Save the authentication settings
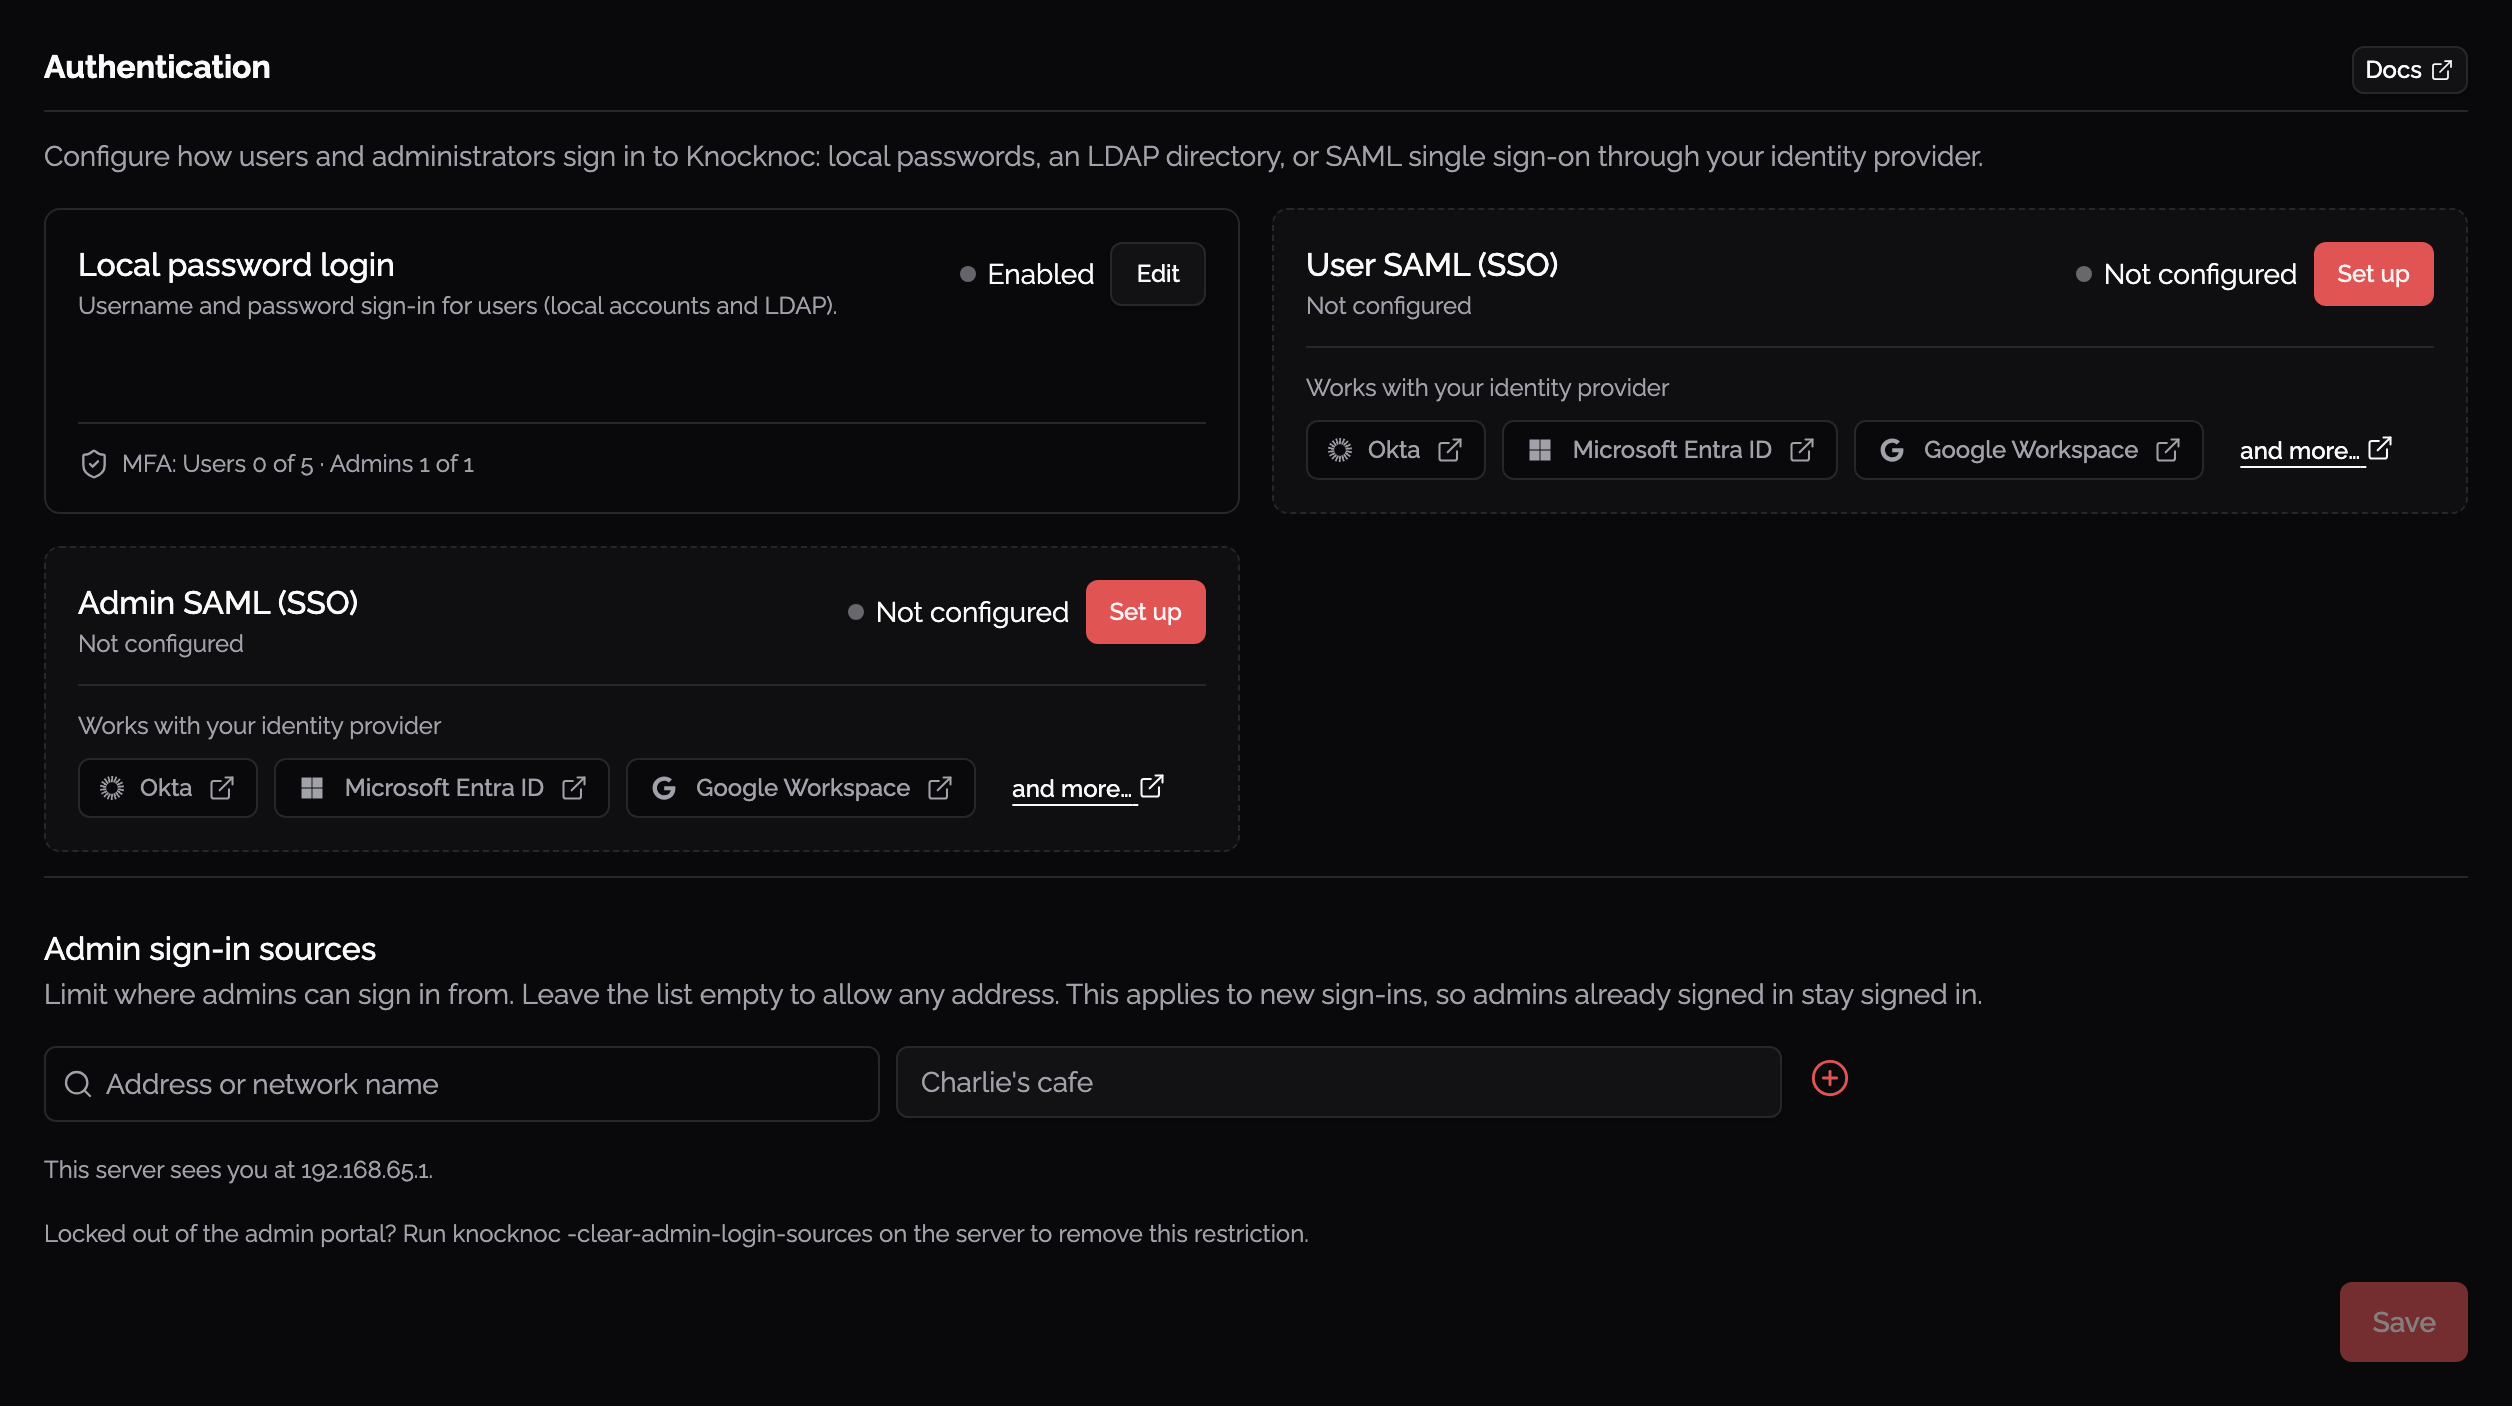This screenshot has height=1406, width=2512. click(x=2403, y=1322)
